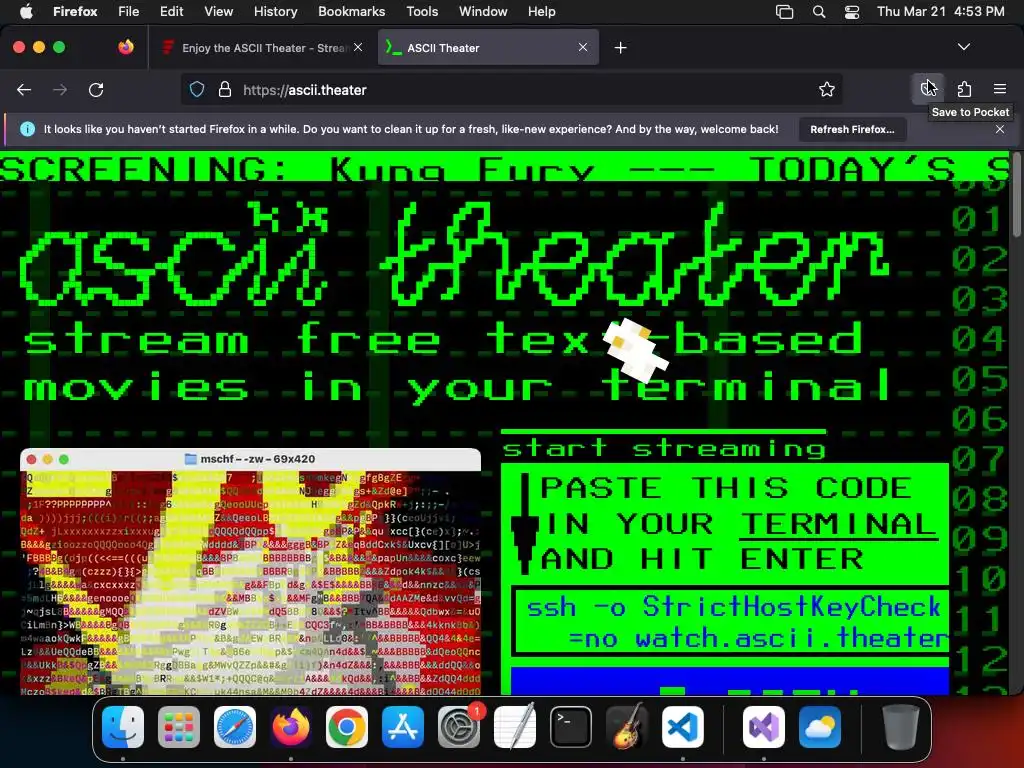Open the Apple menu
1024x768 pixels.
point(26,11)
